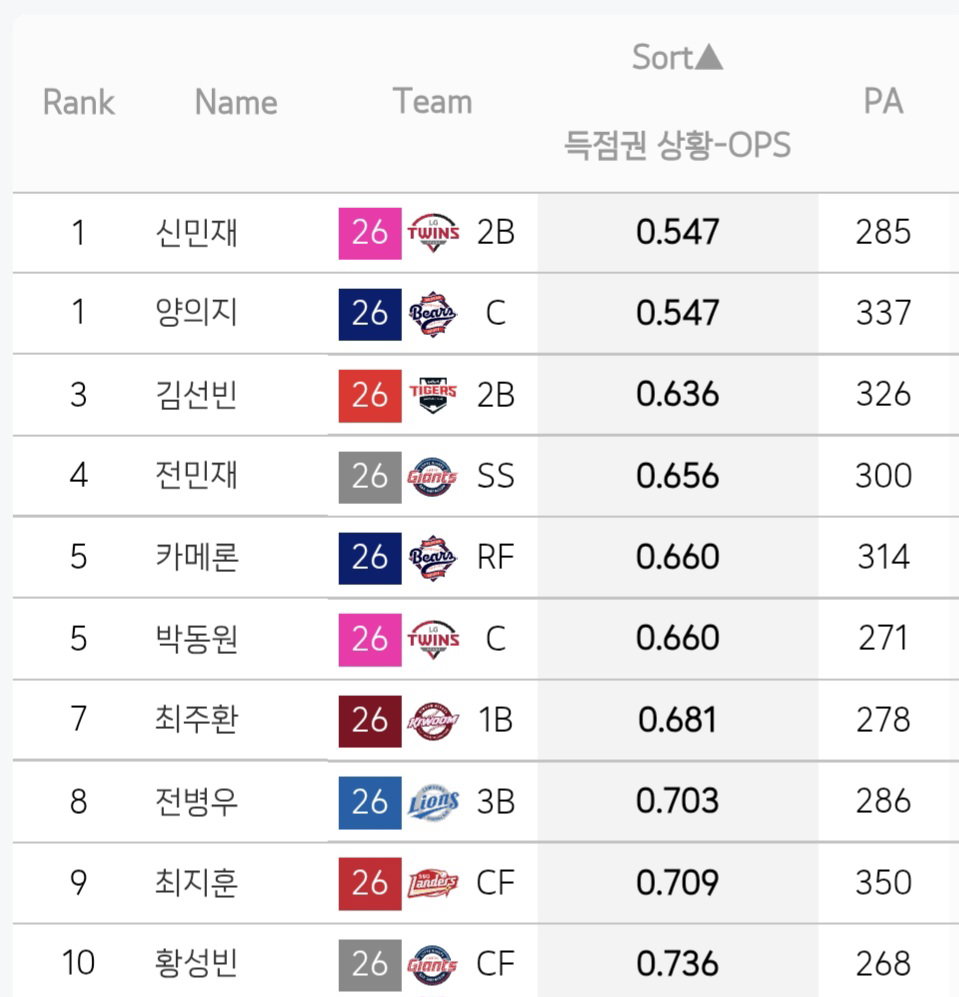The image size is (959, 997).
Task: Click the pink 26 year badge for 신민재
Action: (x=370, y=233)
